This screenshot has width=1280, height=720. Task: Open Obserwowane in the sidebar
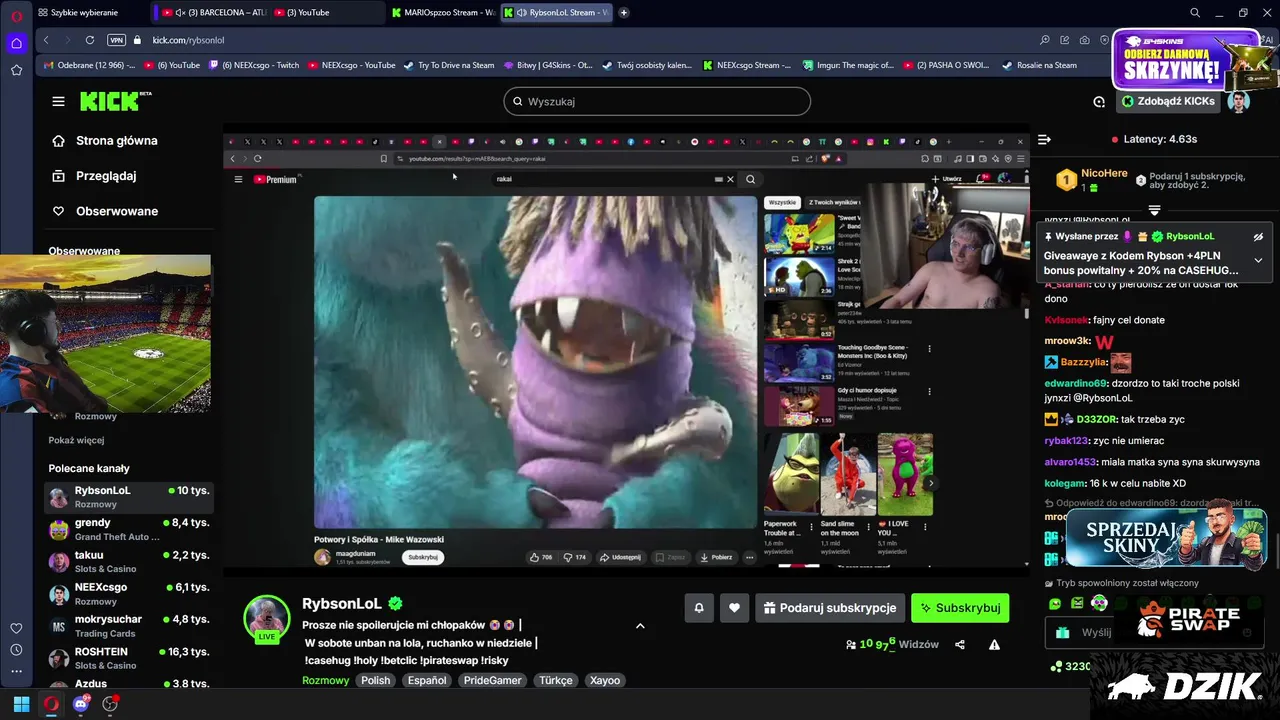tap(117, 211)
